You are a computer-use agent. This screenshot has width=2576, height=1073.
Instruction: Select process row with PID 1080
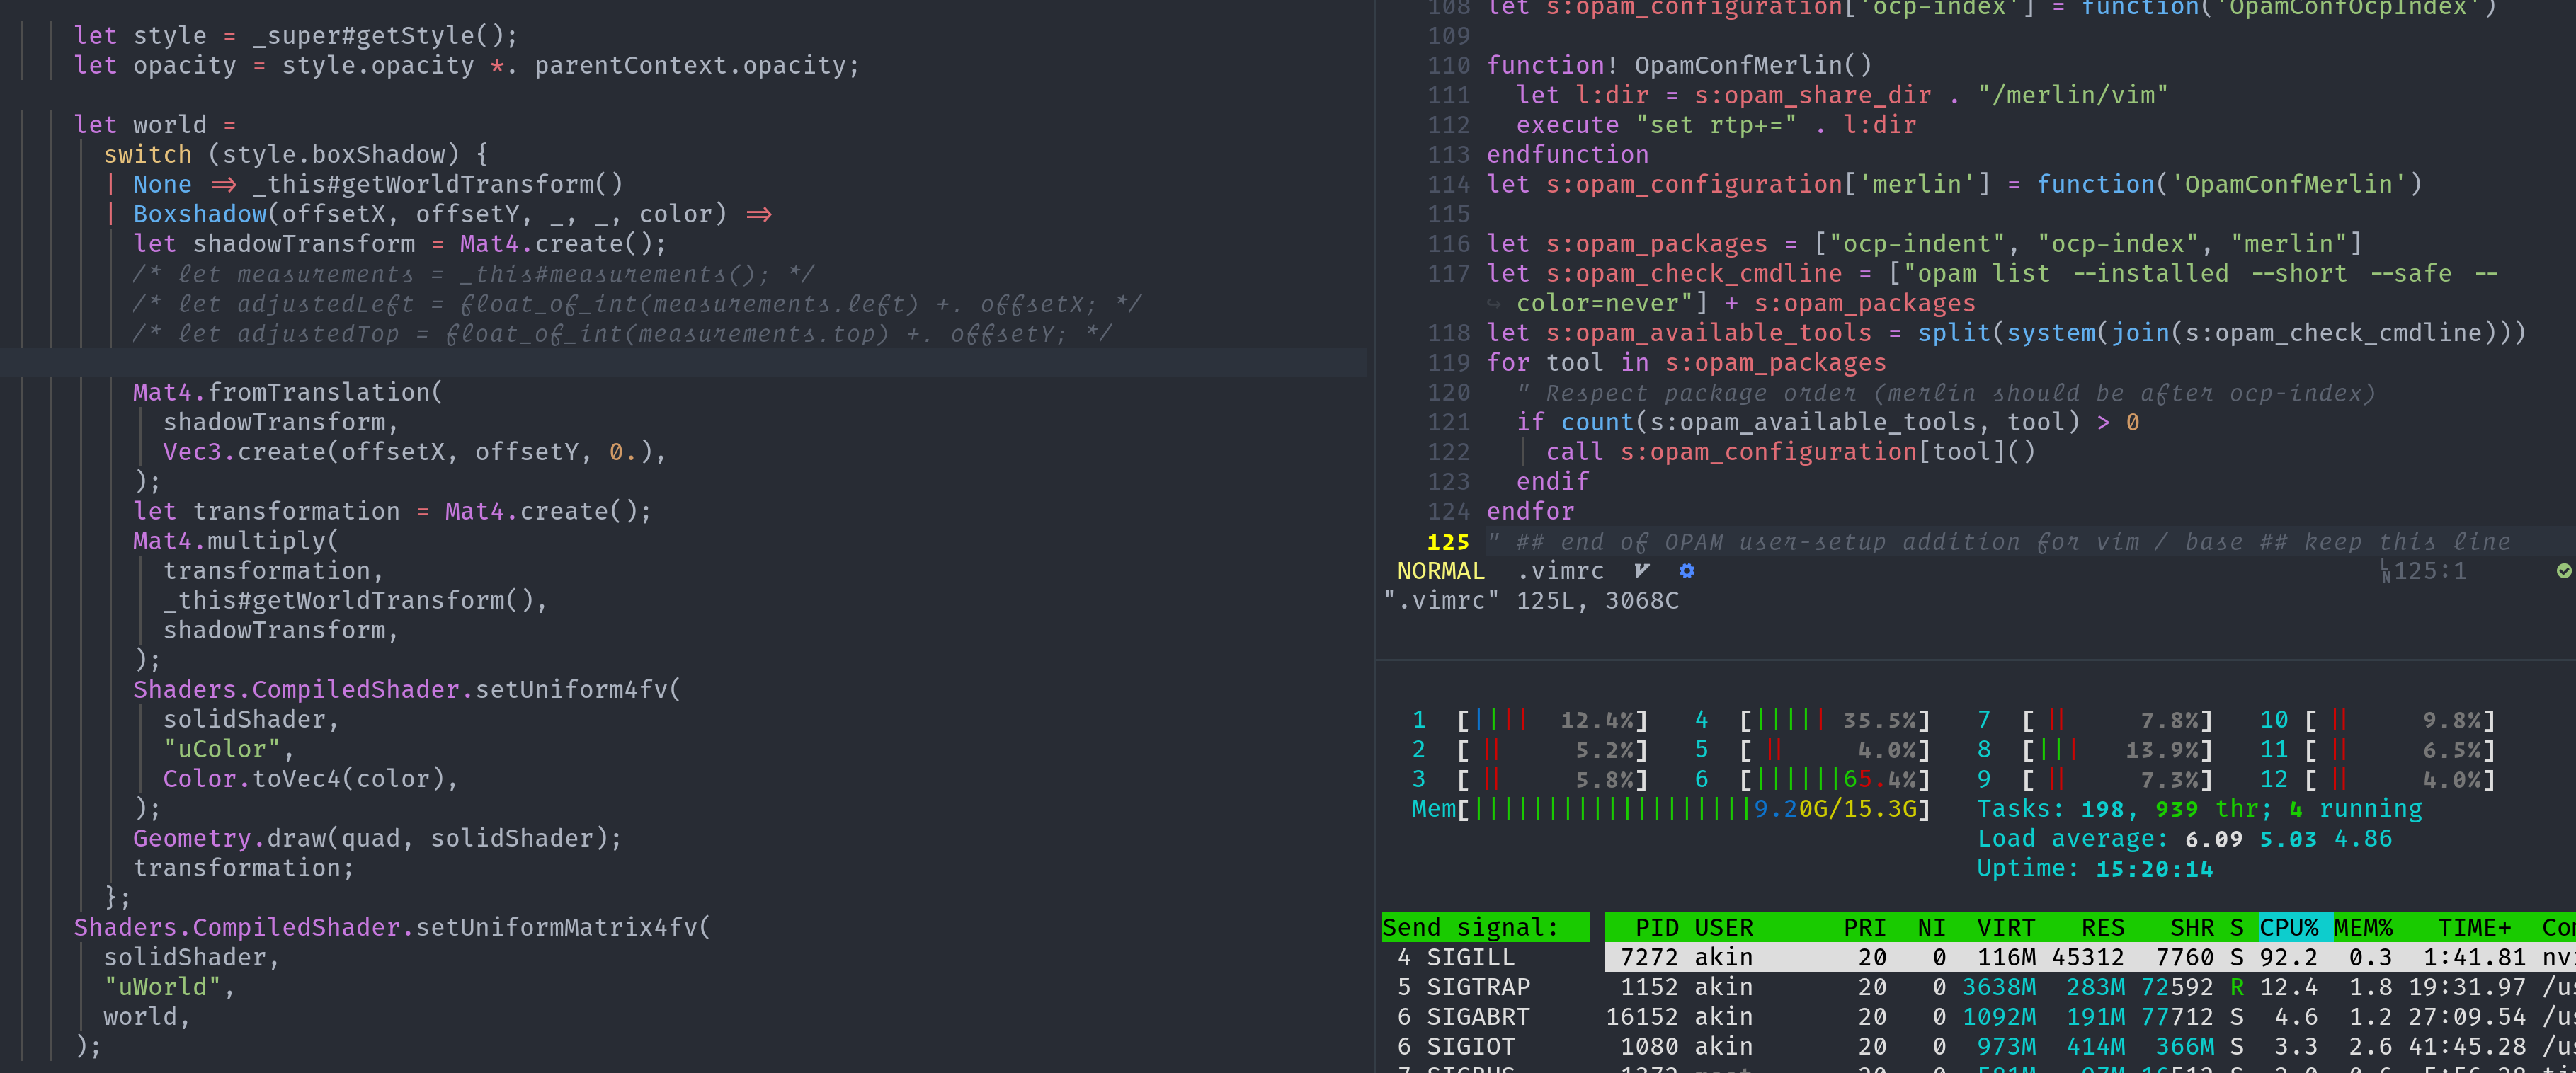coord(2090,1047)
